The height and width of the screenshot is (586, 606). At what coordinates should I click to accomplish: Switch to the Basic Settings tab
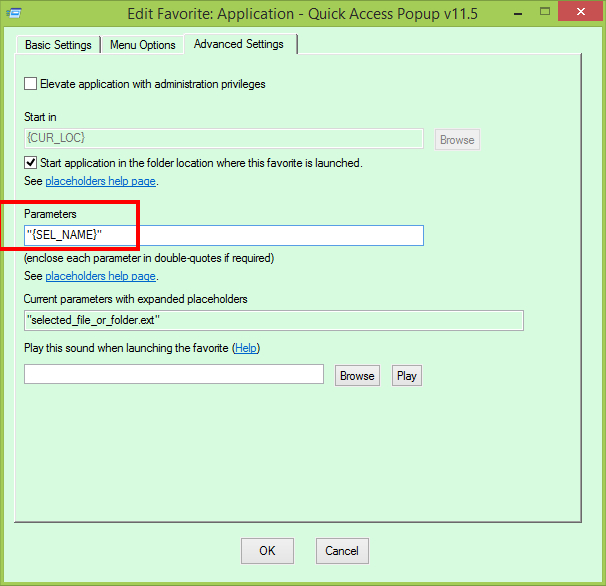tap(58, 45)
